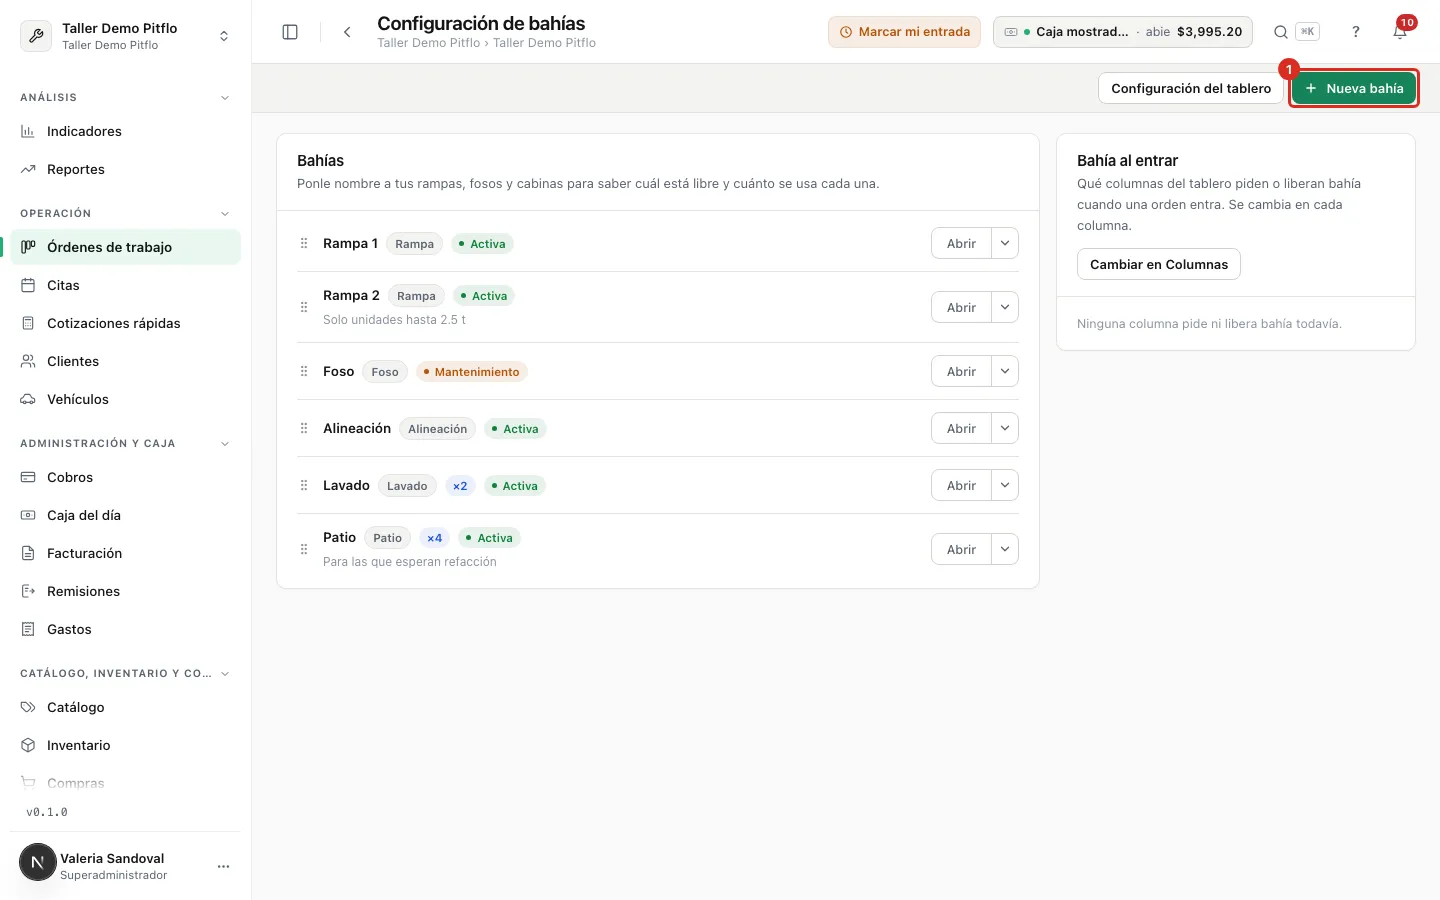Open the workshop switcher chevrons

pos(224,36)
